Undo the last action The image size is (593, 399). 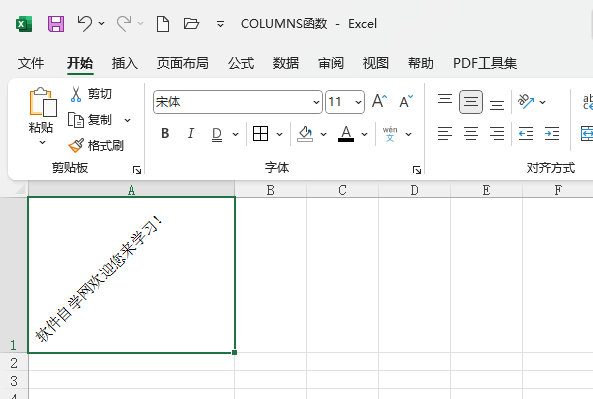[x=84, y=24]
